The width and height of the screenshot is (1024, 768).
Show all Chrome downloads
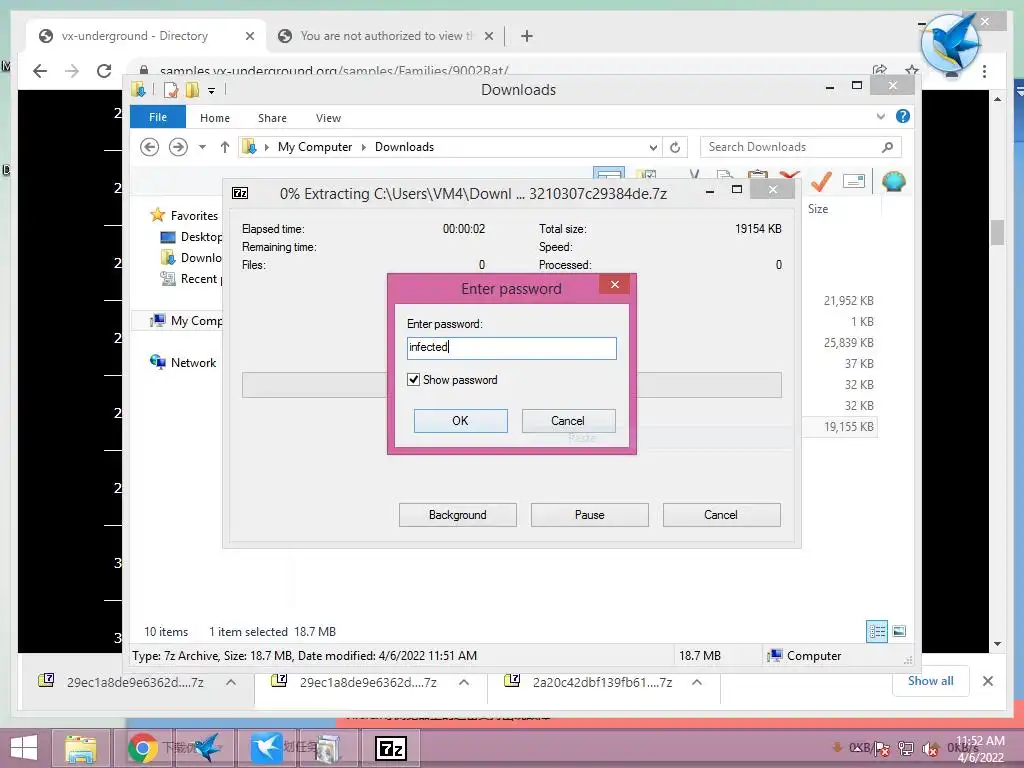click(931, 681)
